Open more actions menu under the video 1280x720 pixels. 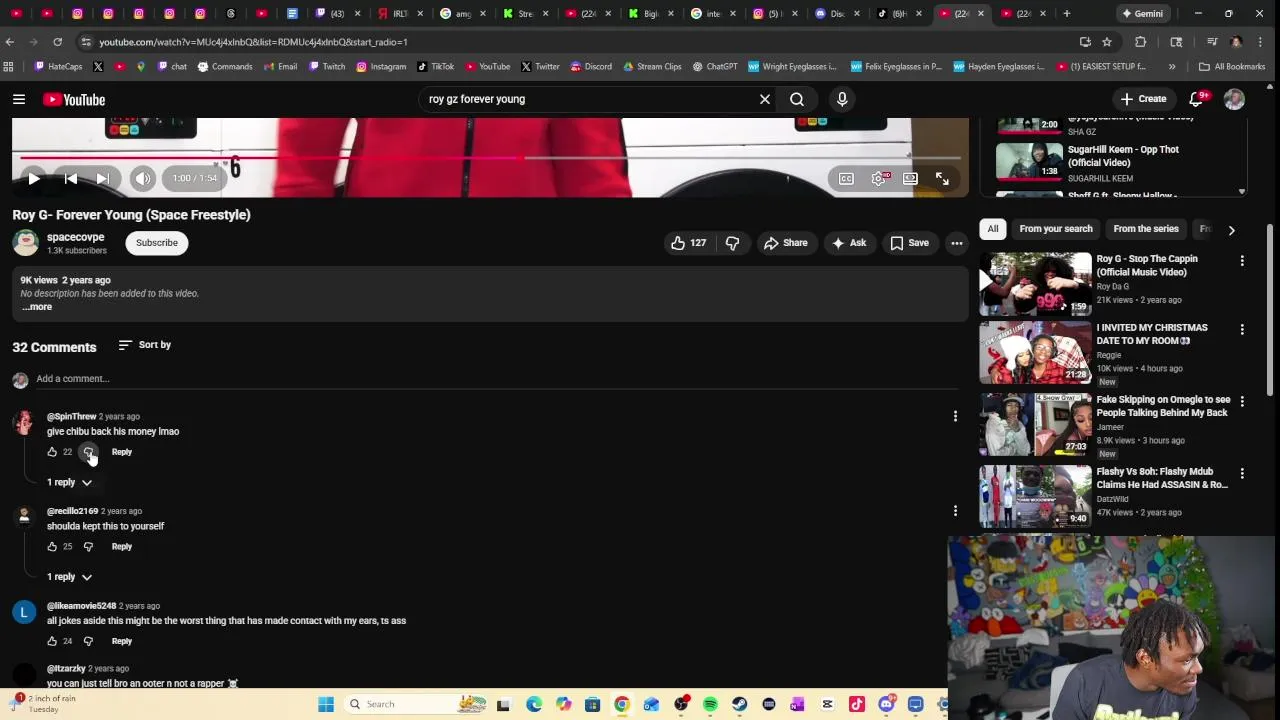coord(957,243)
